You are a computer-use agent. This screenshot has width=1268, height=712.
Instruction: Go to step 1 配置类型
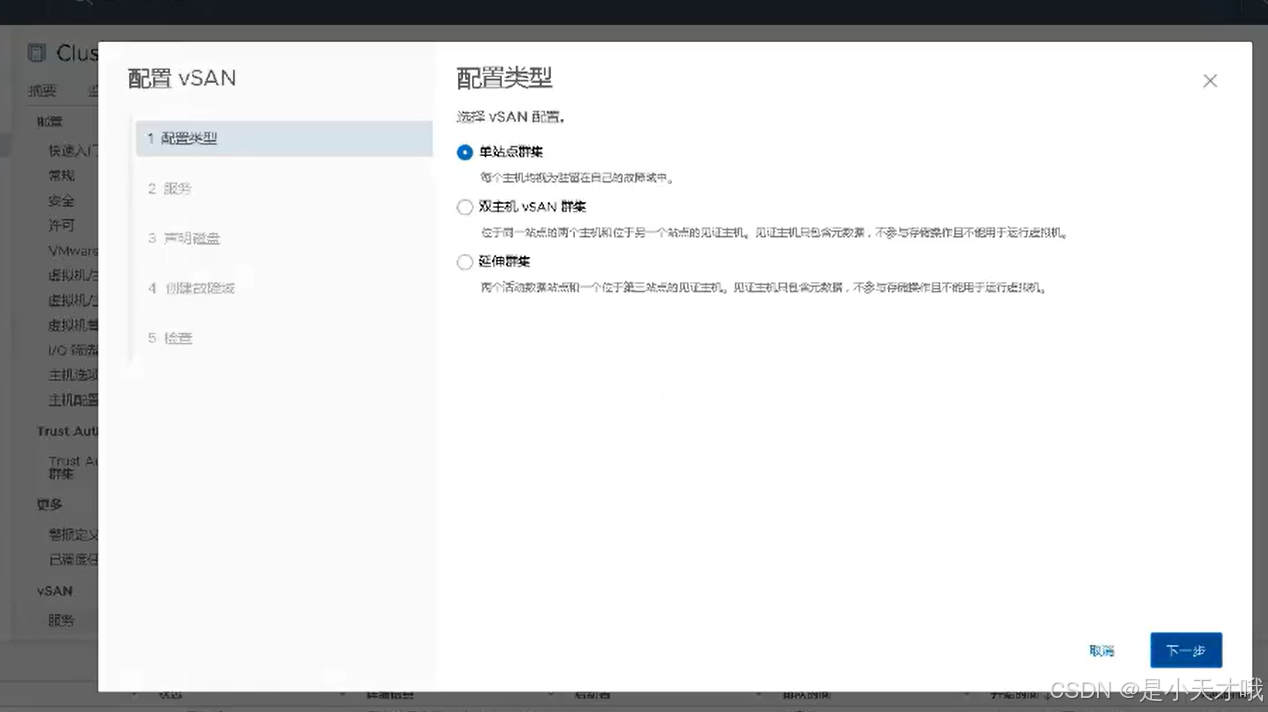pyautogui.click(x=284, y=138)
